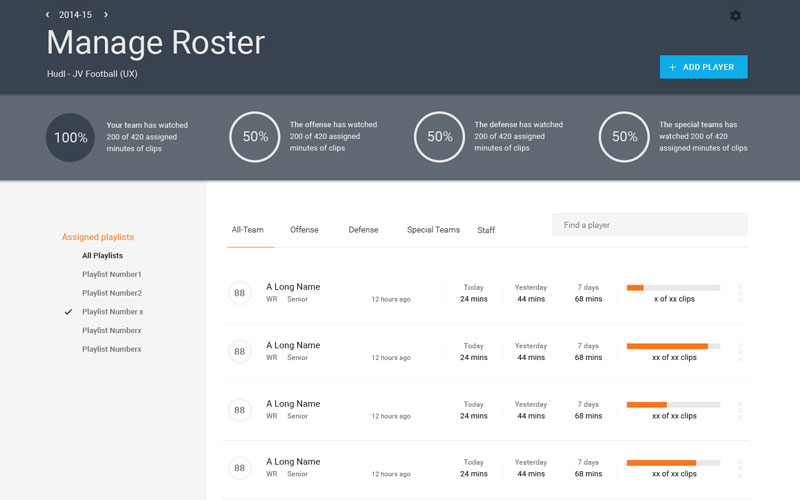Open the Staff tab
Viewport: 800px width, 500px height.
tap(486, 230)
